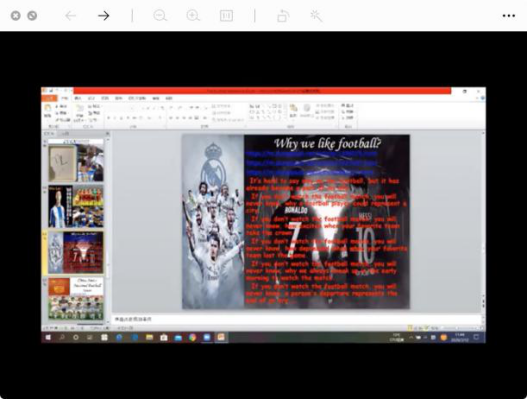Click the notes field below the slide
This screenshot has height=399, width=527.
pyautogui.click(x=296, y=319)
